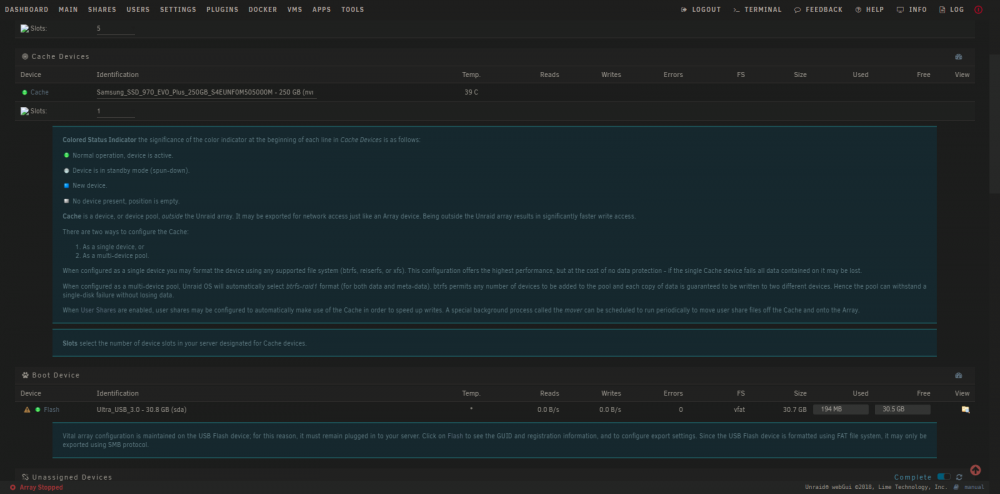This screenshot has width=1000, height=494.
Task: Click the grey standby mode indicator in help
Action: pos(66,170)
